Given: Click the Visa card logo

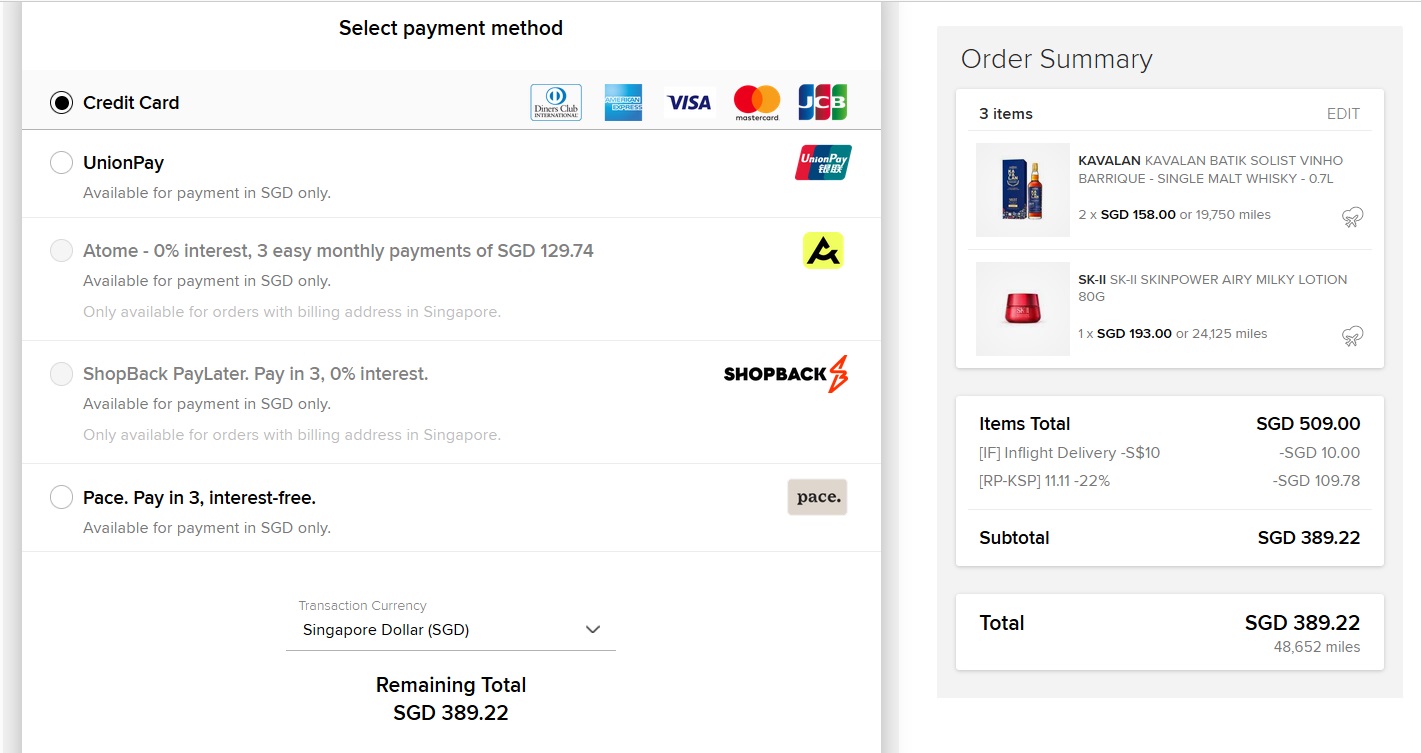Looking at the screenshot, I should point(689,102).
